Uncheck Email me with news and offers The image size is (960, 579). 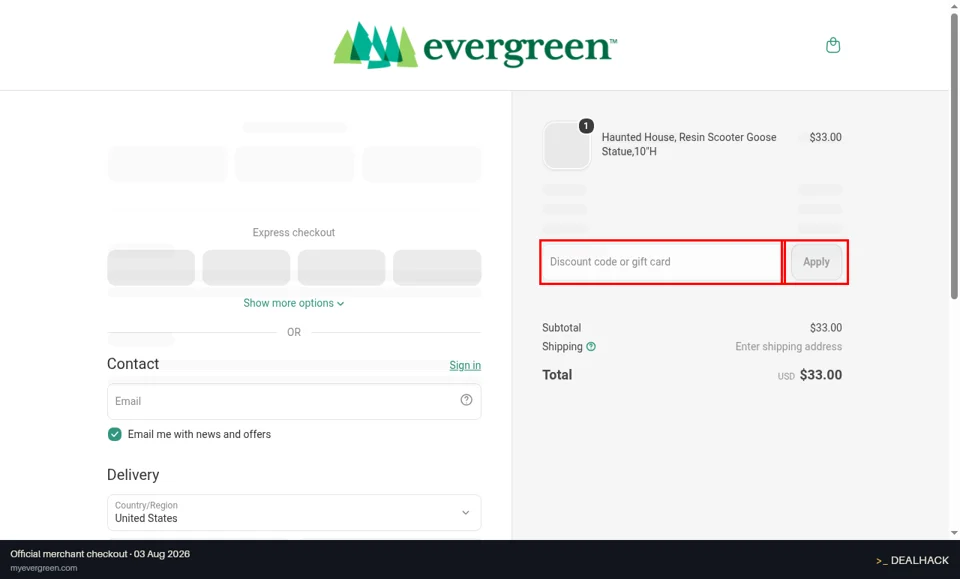click(x=114, y=434)
